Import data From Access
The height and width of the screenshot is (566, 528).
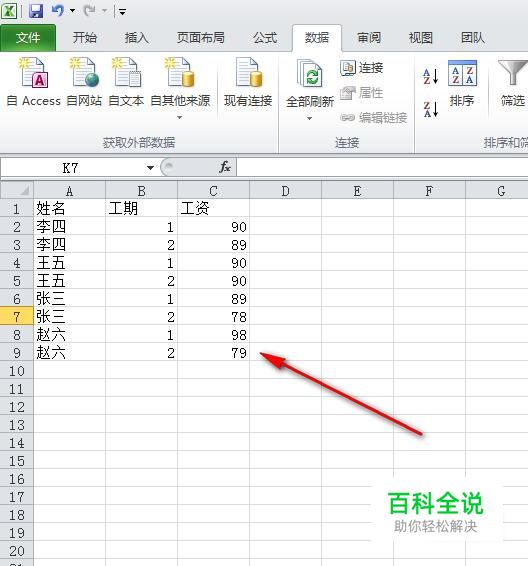pos(34,82)
